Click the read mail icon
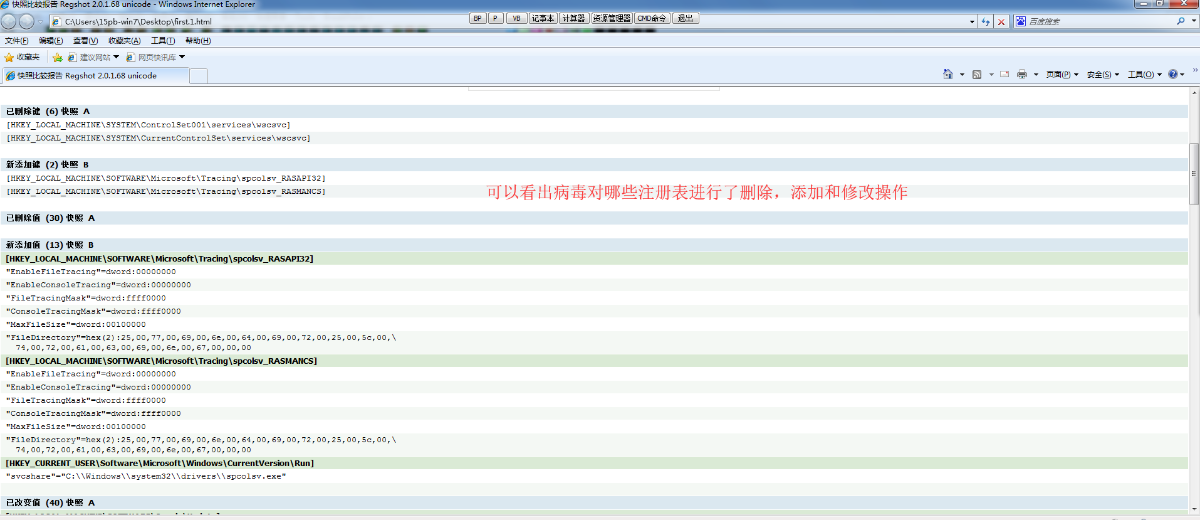This screenshot has width=1200, height=520. click(x=1005, y=75)
